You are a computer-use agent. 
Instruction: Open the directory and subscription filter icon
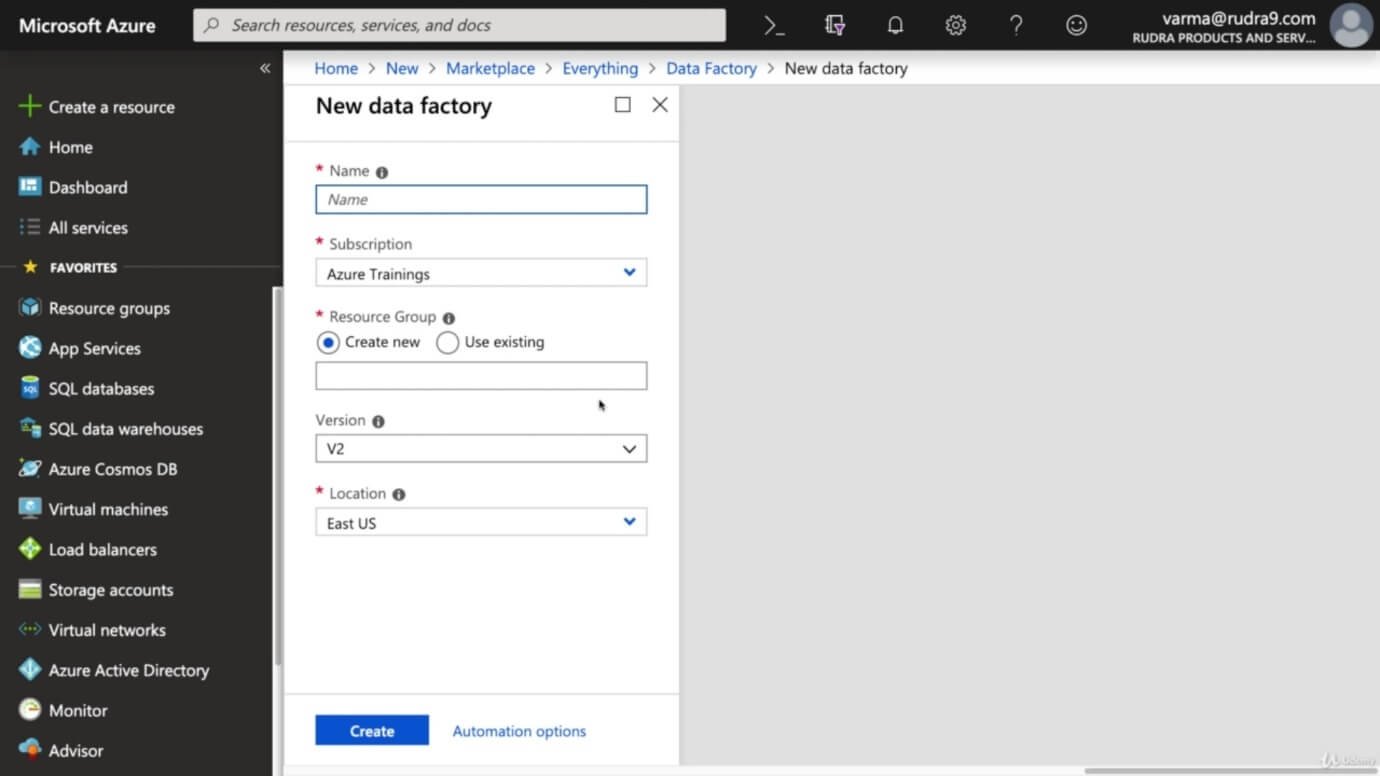click(x=835, y=26)
